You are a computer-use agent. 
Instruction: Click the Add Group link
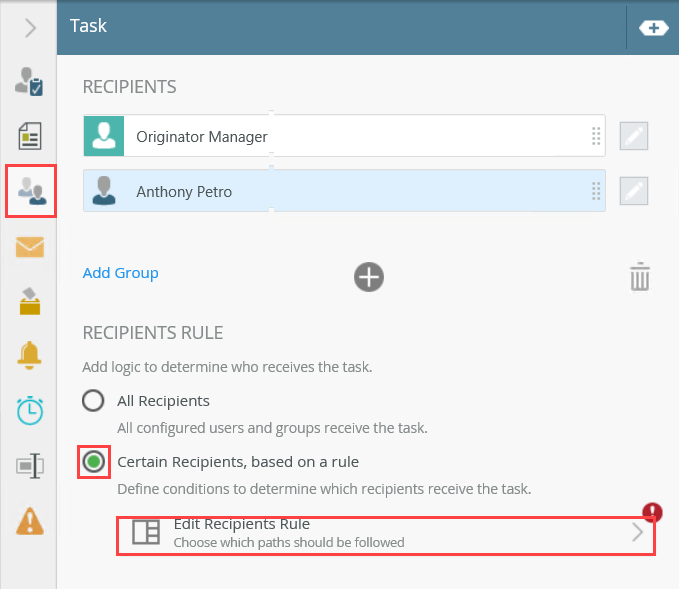tap(120, 273)
